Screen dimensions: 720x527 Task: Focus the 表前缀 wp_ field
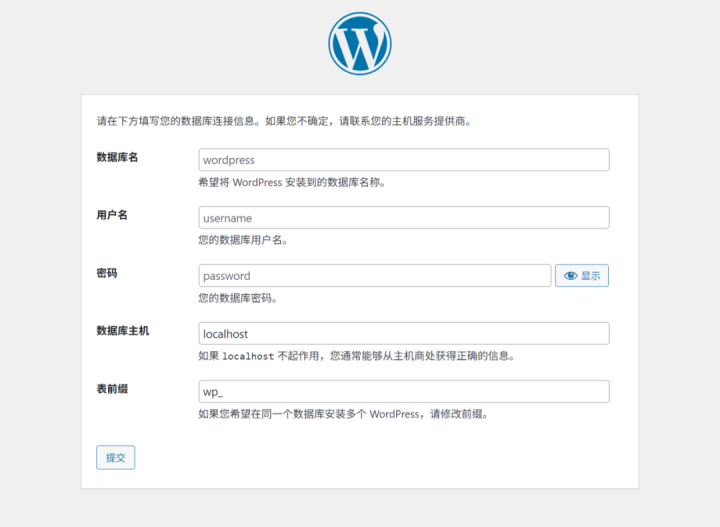pos(404,392)
